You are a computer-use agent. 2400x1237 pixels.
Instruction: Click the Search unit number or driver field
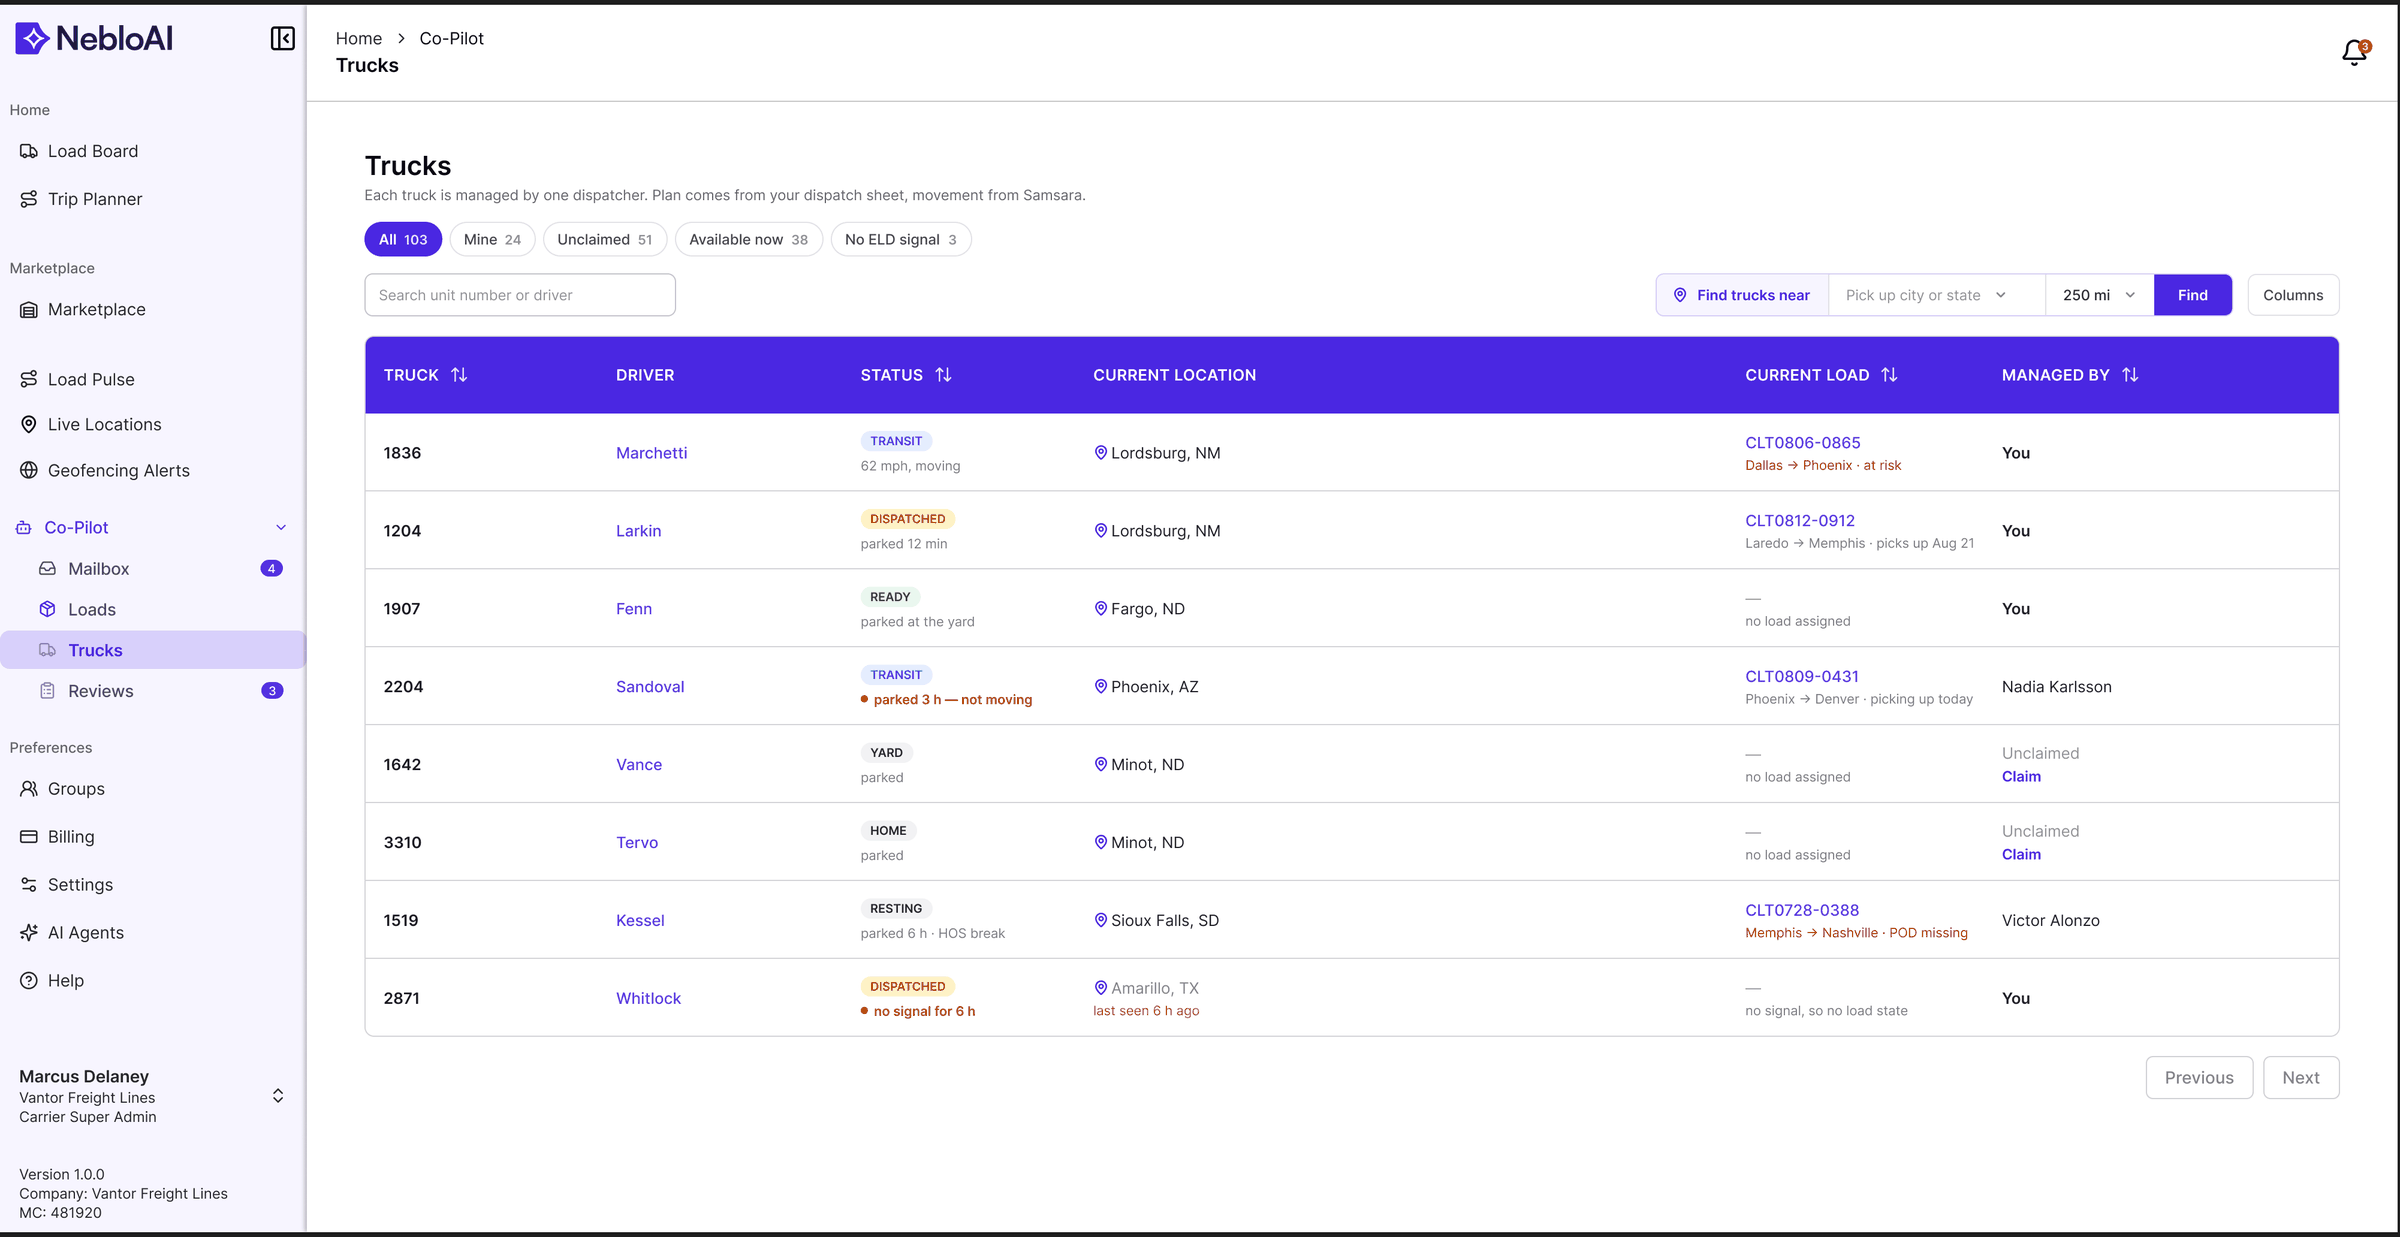(520, 295)
